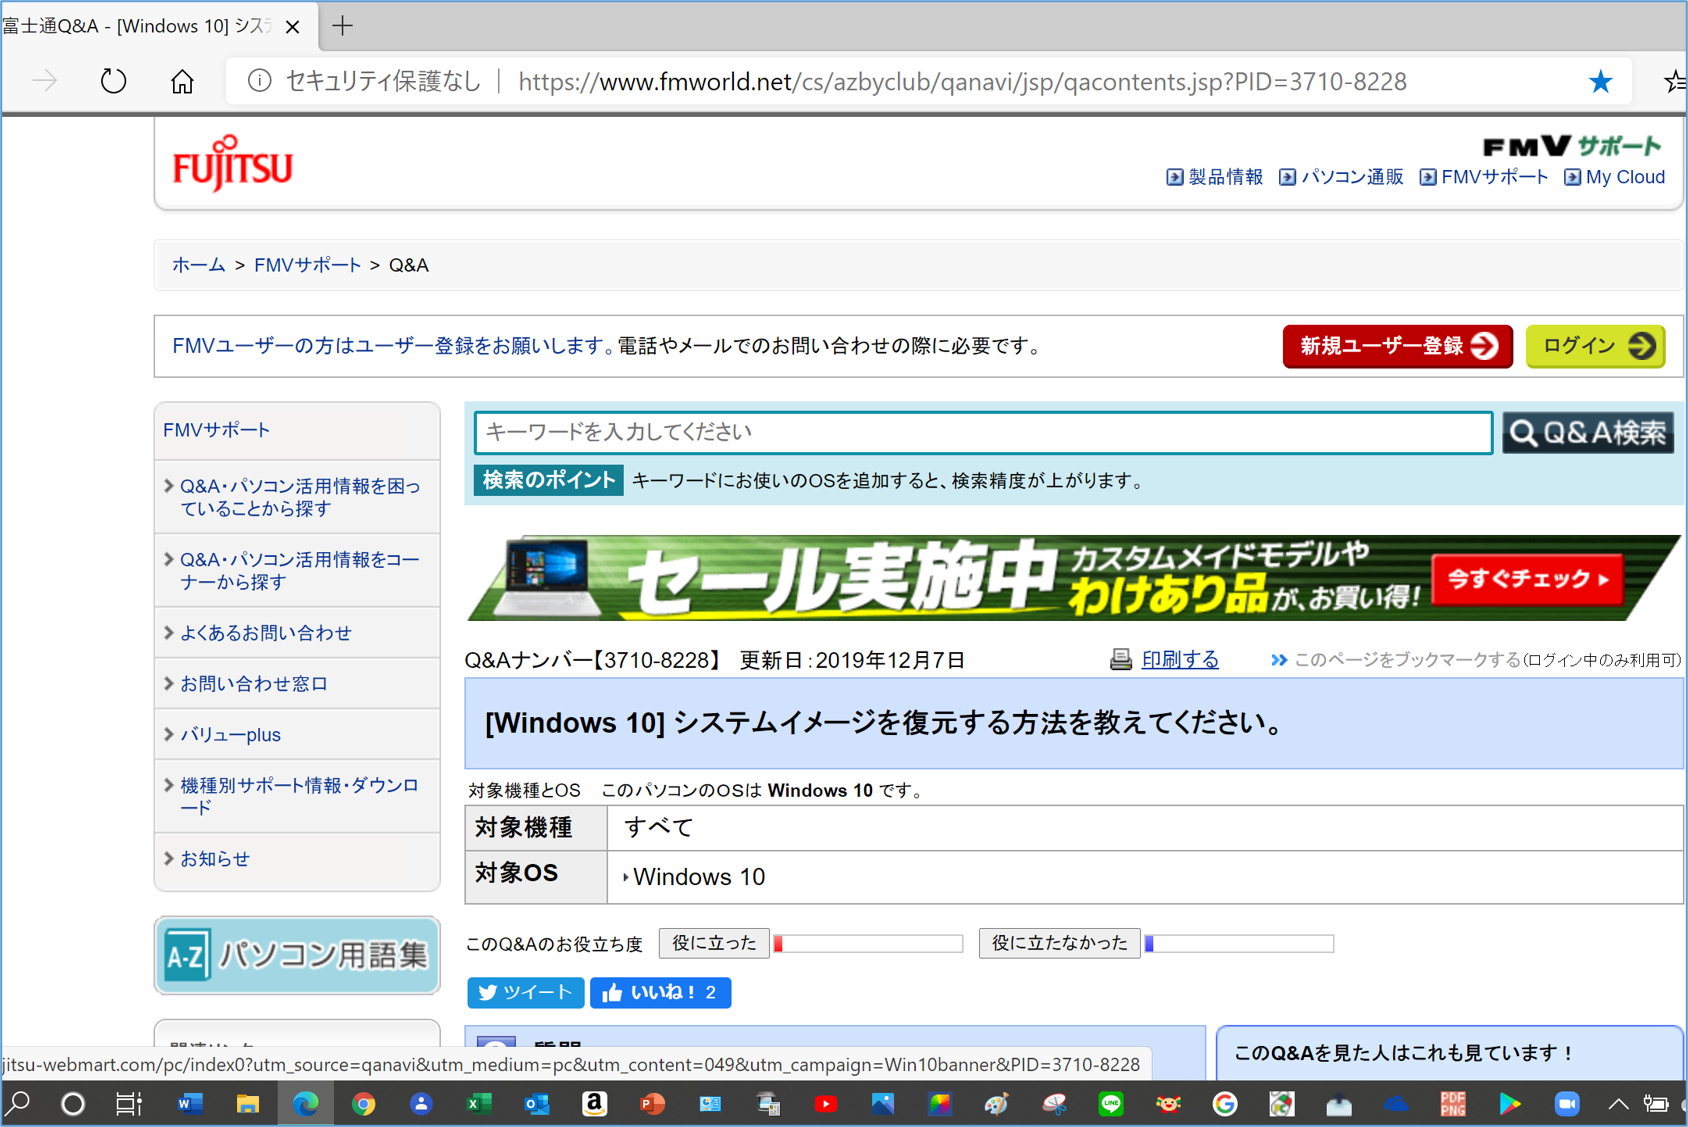This screenshot has width=1688, height=1127.
Task: Click the printer icon
Action: (x=1121, y=660)
